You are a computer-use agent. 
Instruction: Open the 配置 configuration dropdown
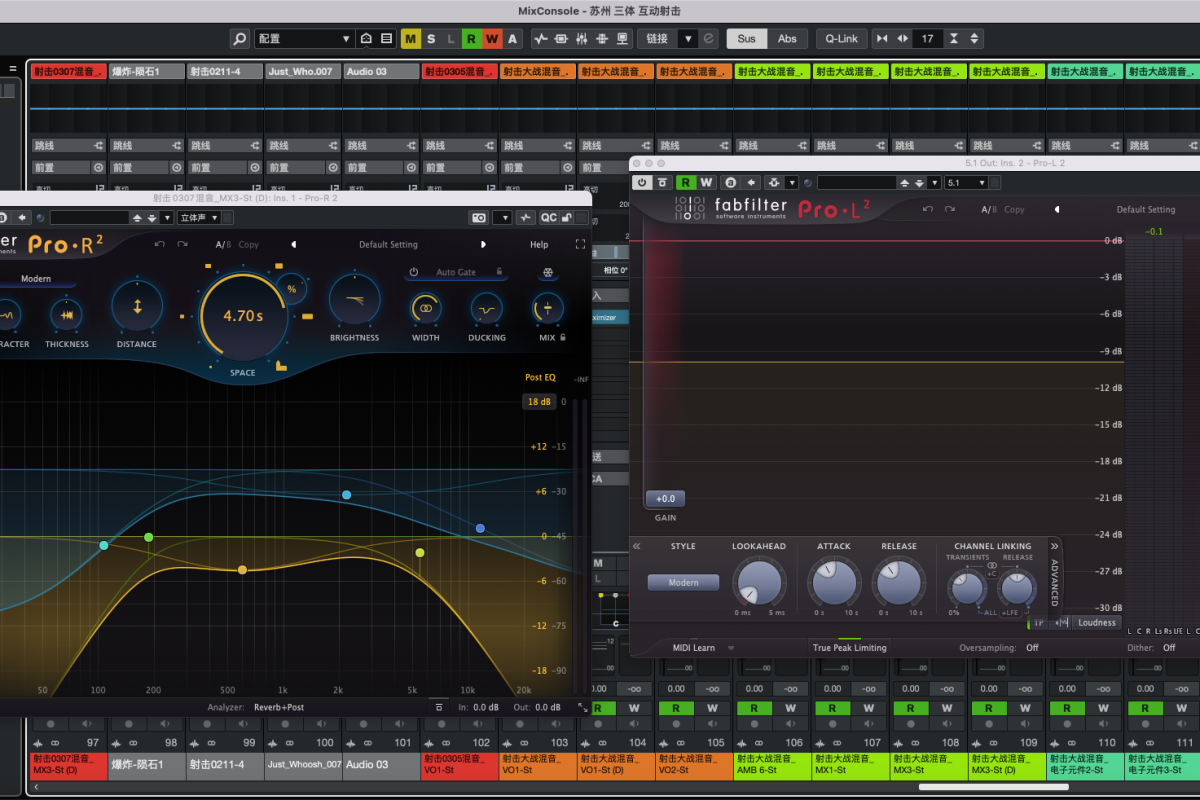pos(304,39)
